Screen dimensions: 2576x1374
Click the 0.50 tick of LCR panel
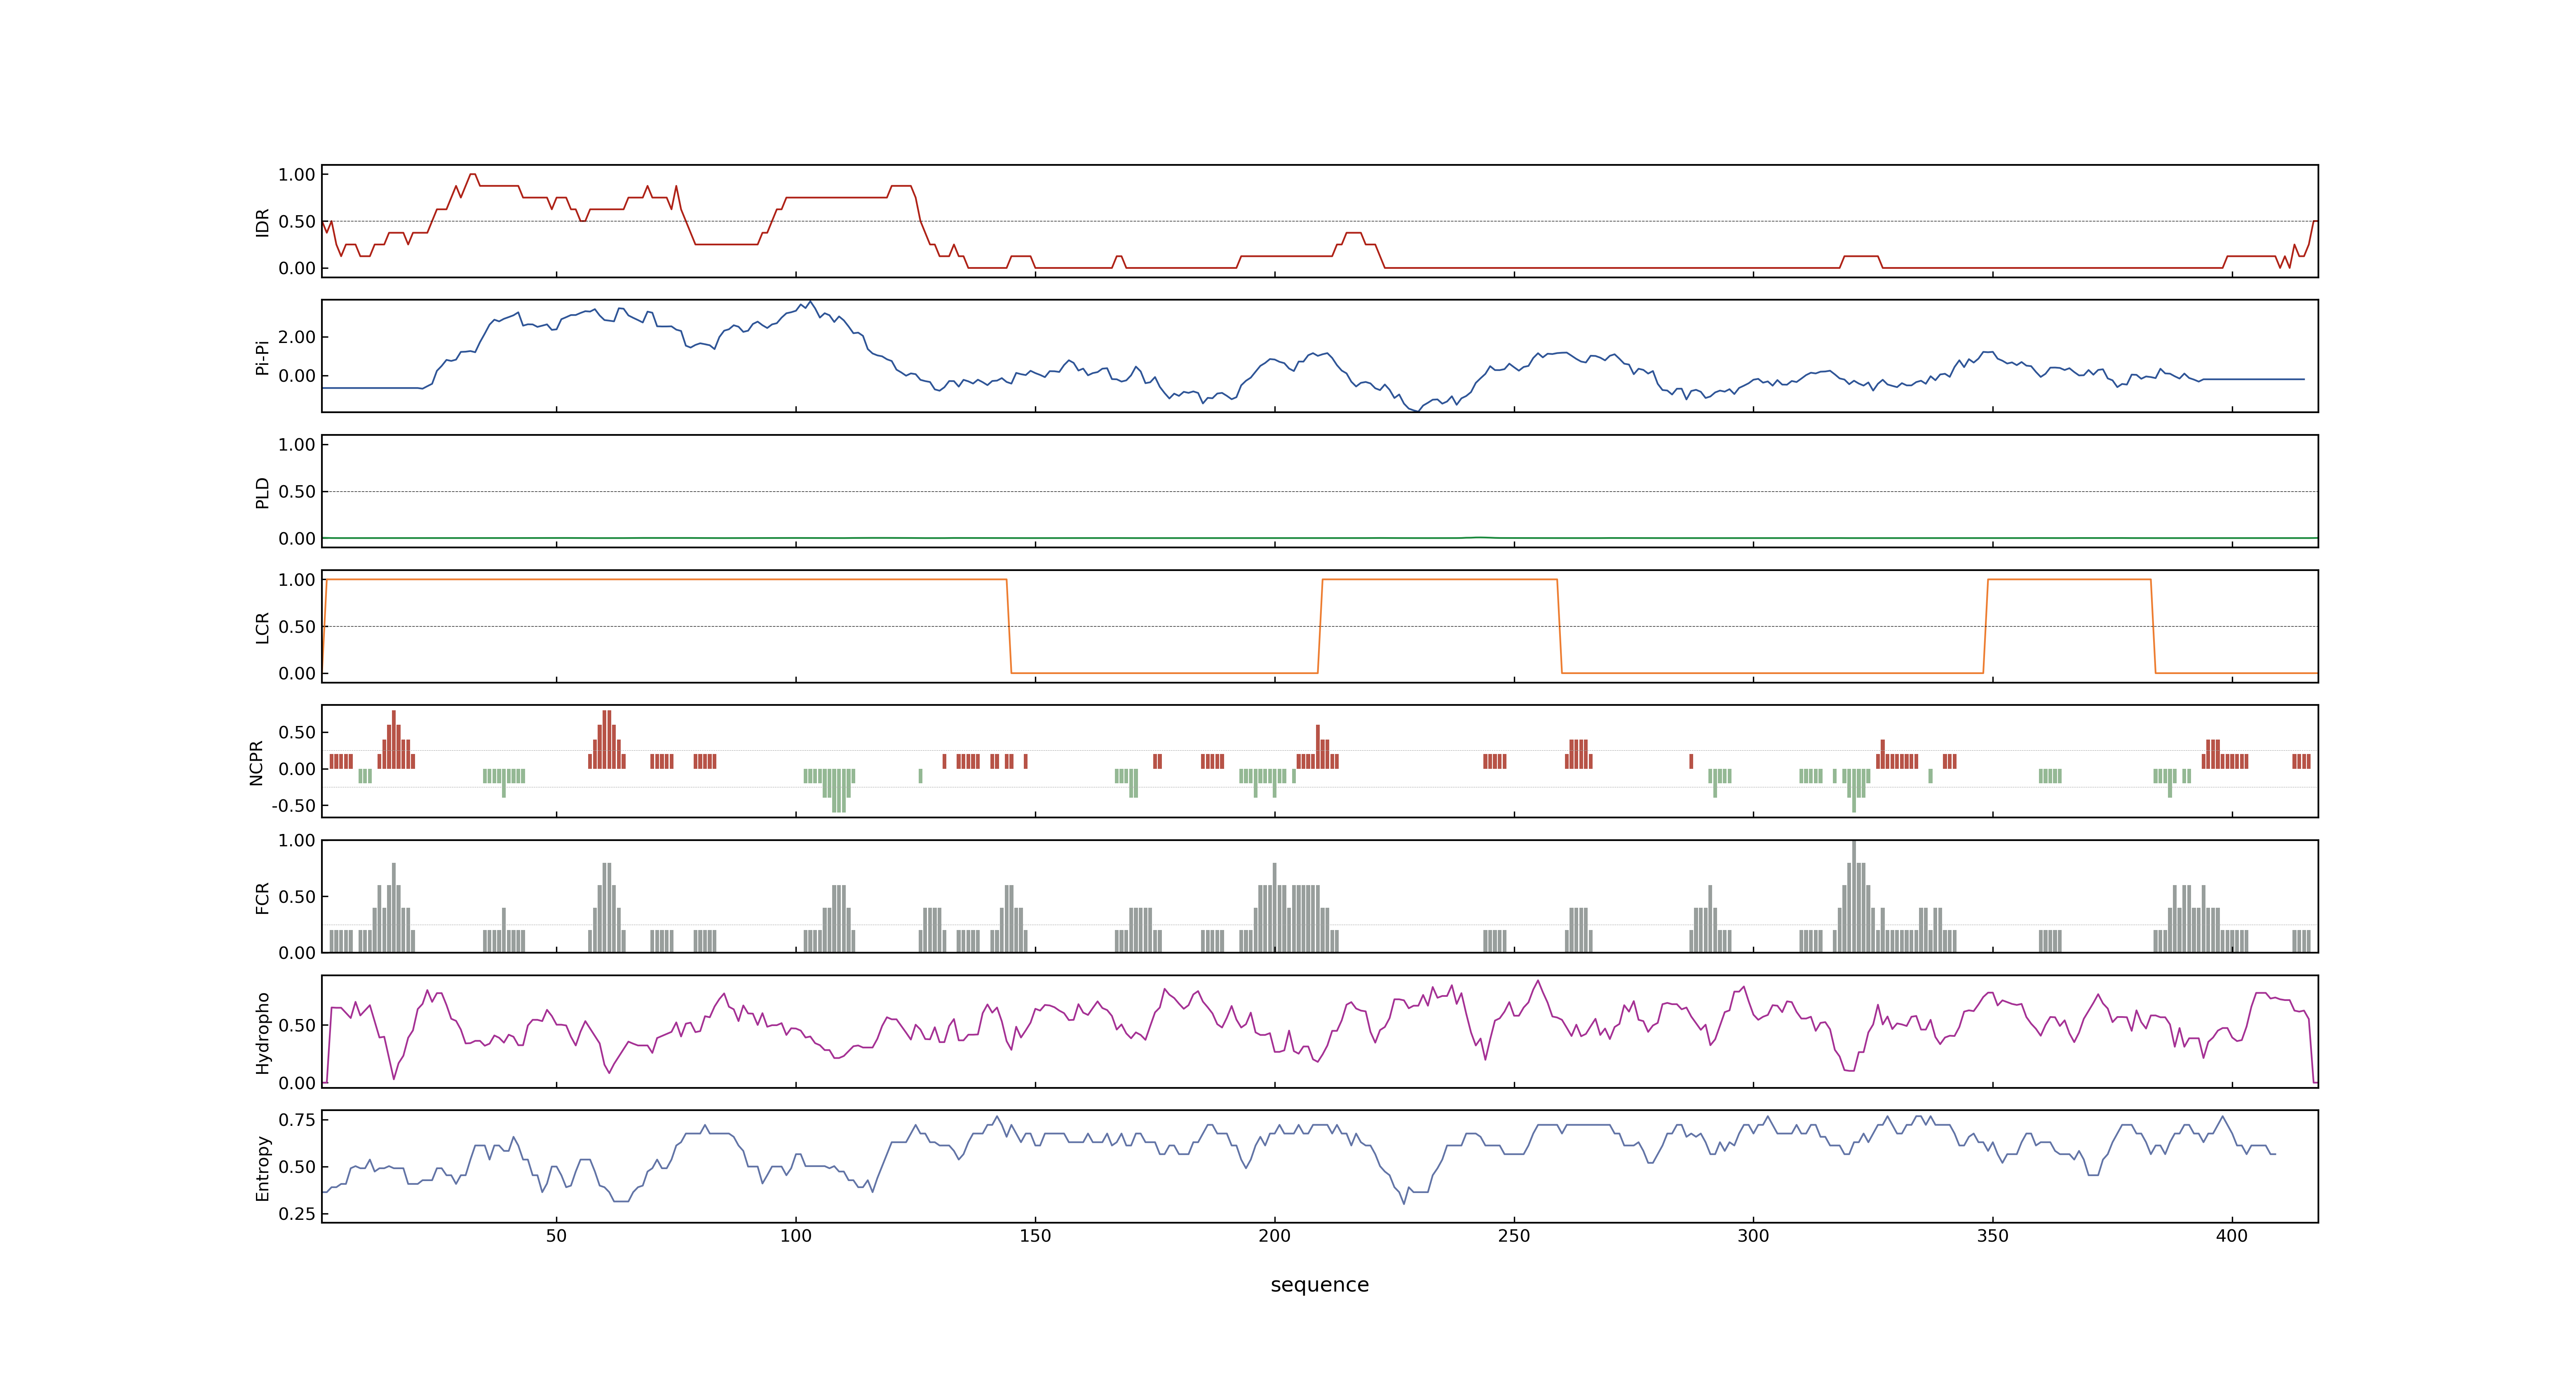point(297,627)
